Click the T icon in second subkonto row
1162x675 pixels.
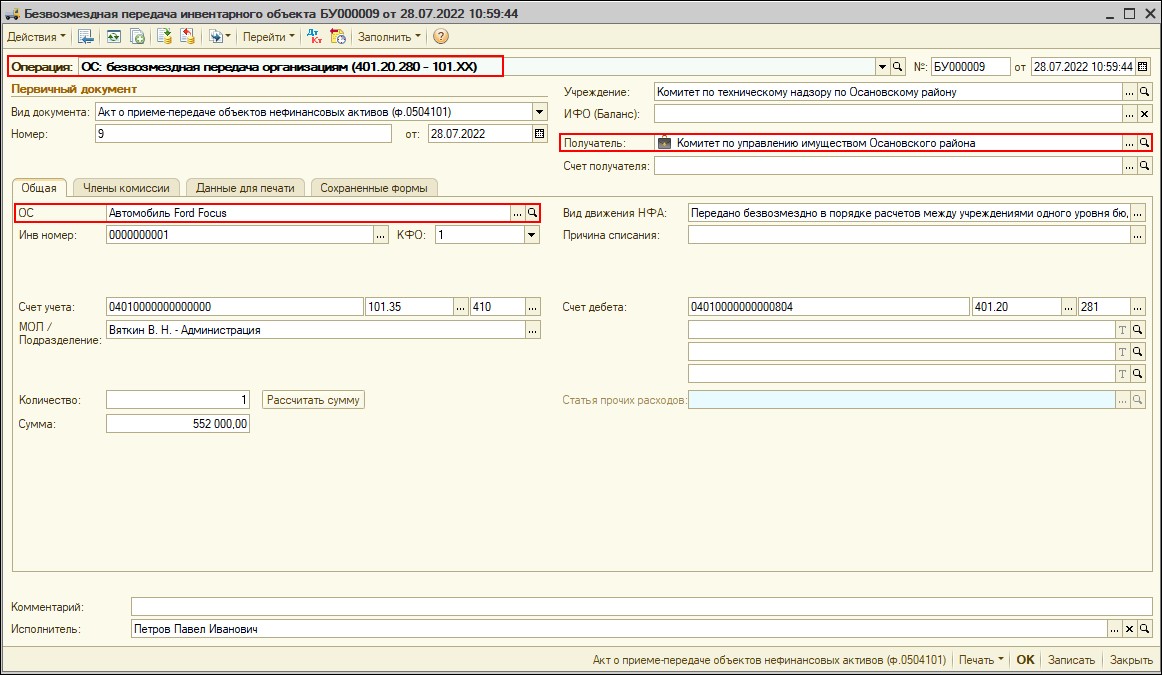[x=1123, y=352]
